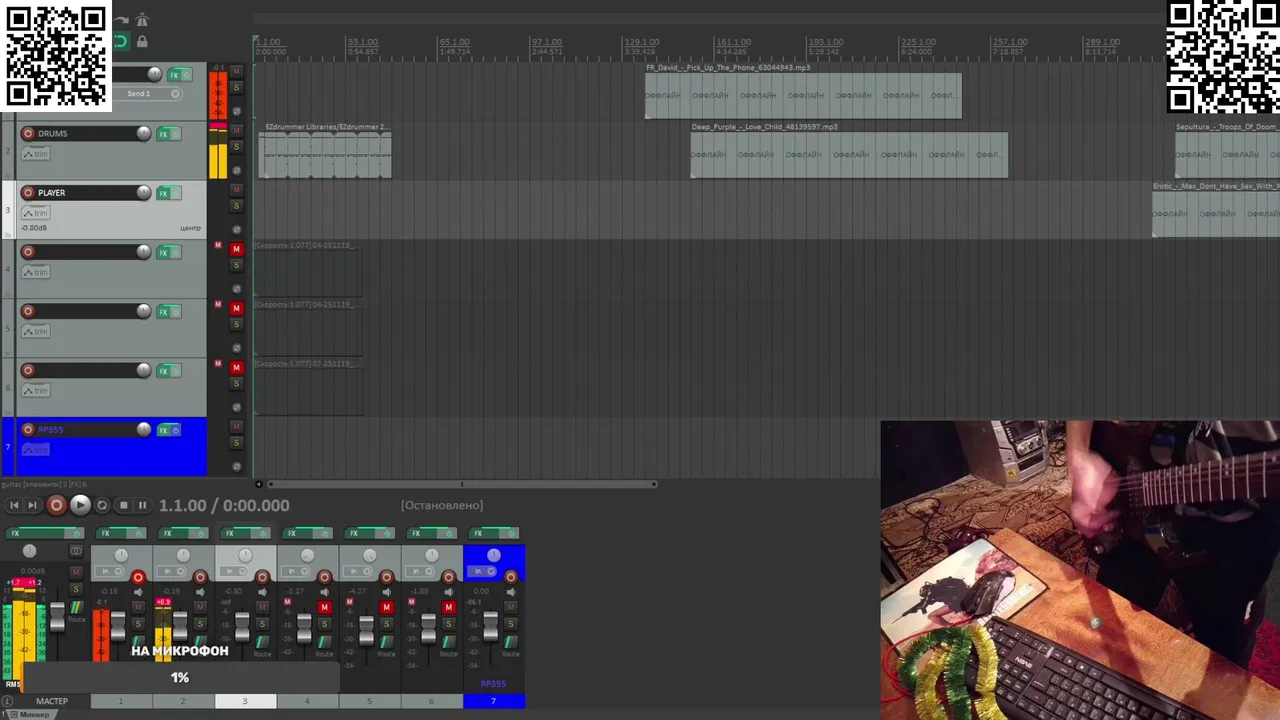The height and width of the screenshot is (720, 1280).
Task: Click monitor speaker icon on mixer channel 1
Action: [x=138, y=592]
